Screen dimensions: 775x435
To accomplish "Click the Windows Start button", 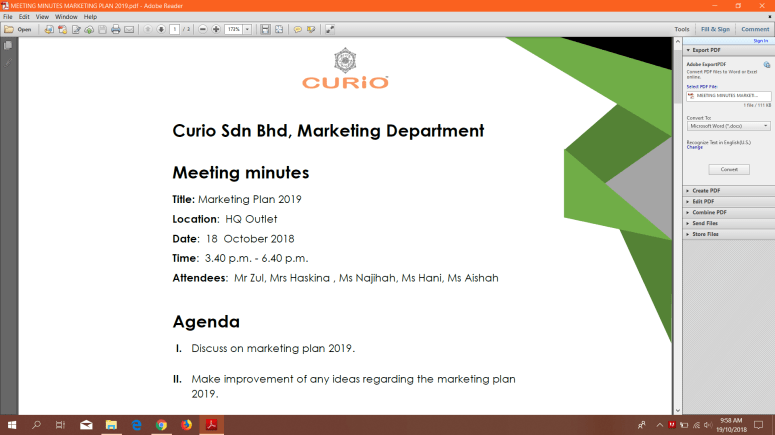I will (12, 425).
